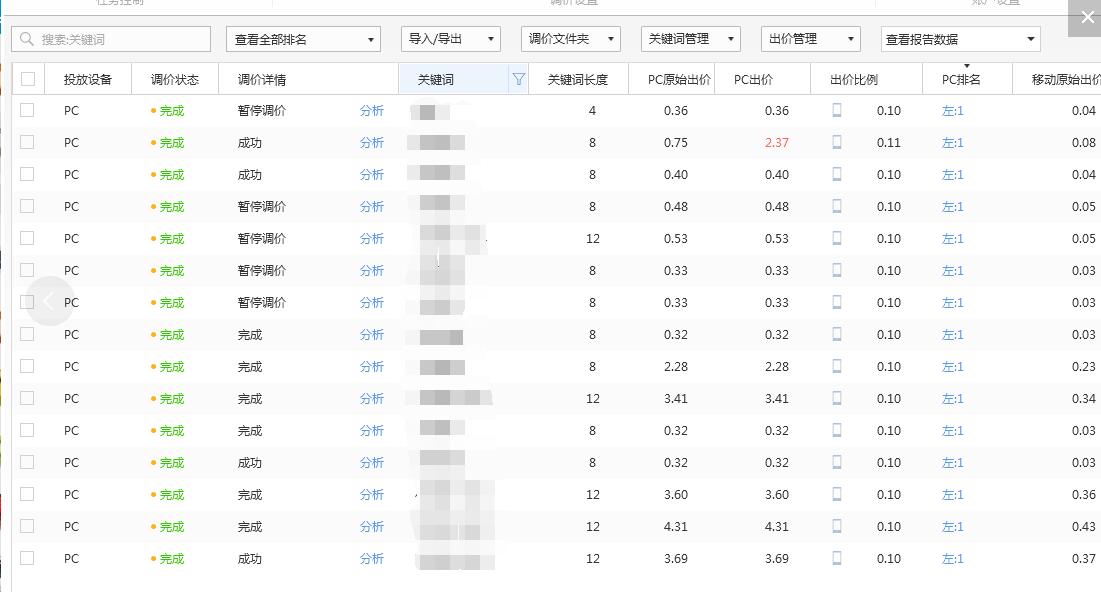Click the 分析 link on the first row
Viewport: 1101px width, 592px height.
pyautogui.click(x=371, y=110)
